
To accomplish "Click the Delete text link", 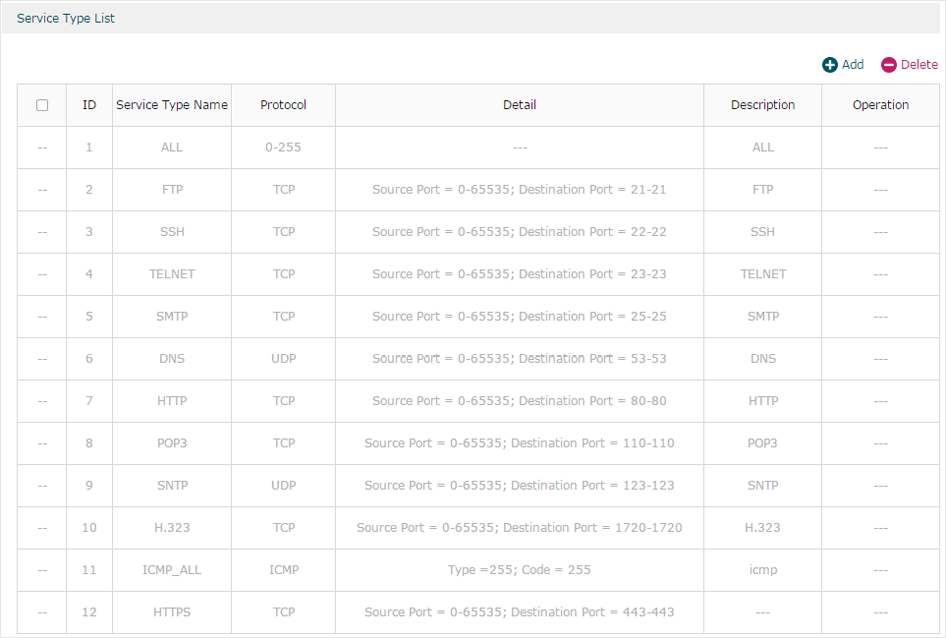I will click(919, 65).
